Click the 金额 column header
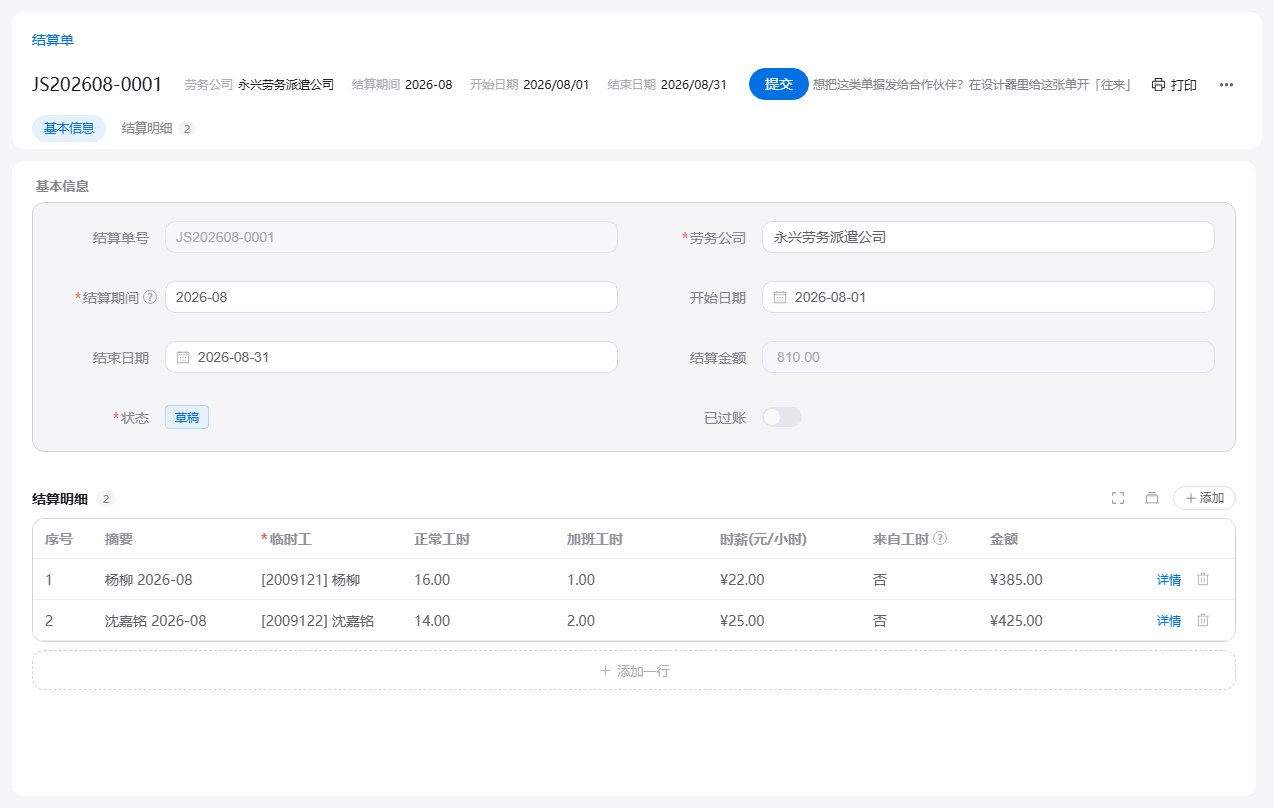1274x808 pixels. click(1004, 539)
